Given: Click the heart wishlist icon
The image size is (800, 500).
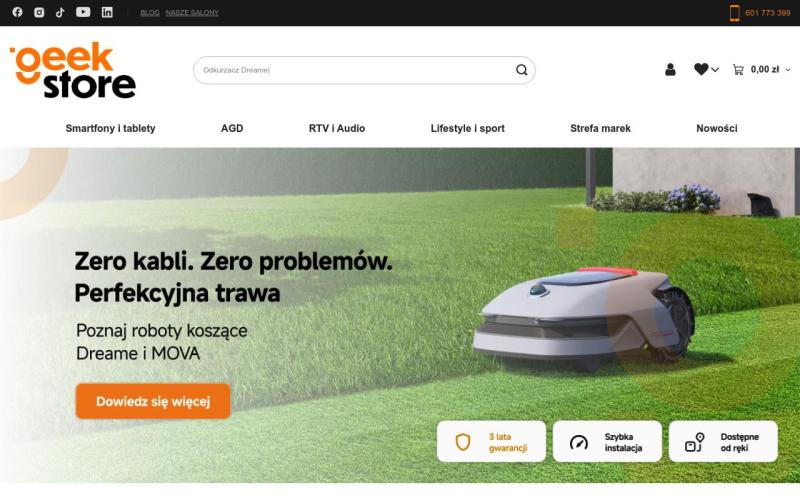Looking at the screenshot, I should coord(701,69).
